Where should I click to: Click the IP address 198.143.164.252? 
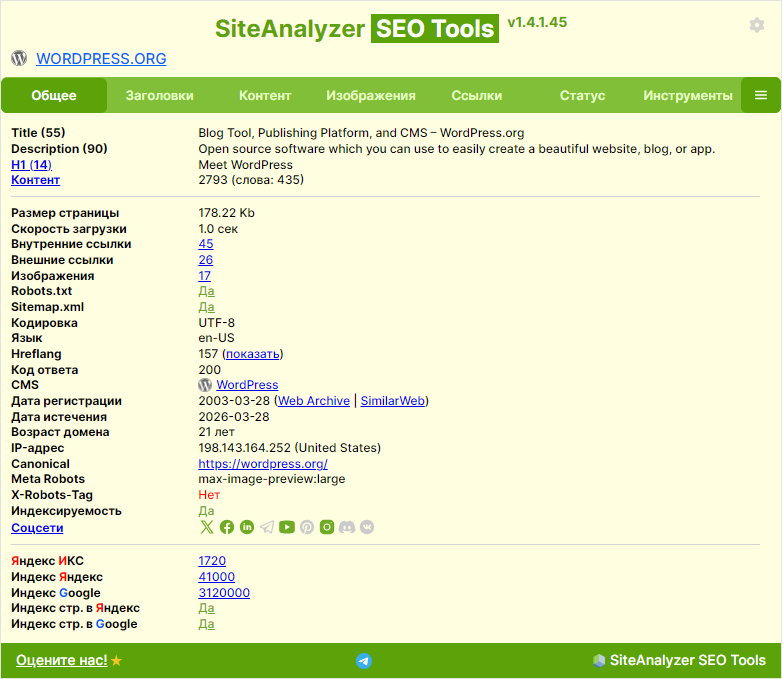click(245, 448)
